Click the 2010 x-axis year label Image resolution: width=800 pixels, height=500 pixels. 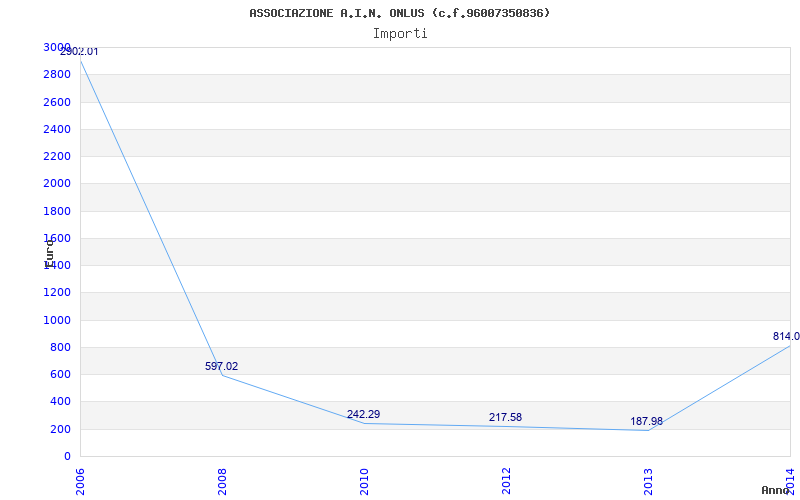click(x=364, y=482)
